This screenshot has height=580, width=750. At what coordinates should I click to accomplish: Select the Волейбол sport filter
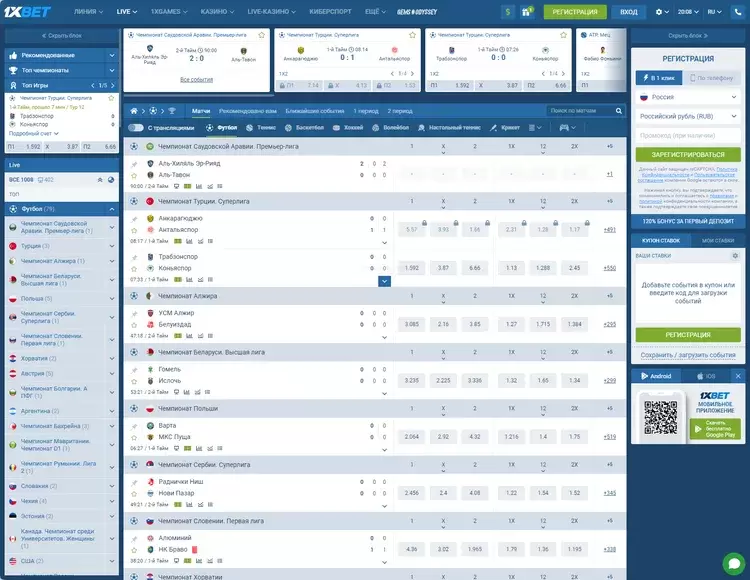tap(390, 128)
